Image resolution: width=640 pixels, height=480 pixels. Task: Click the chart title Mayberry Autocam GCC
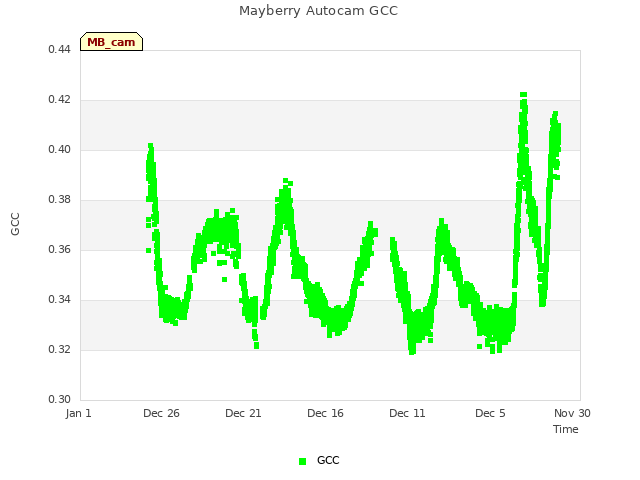click(x=318, y=11)
